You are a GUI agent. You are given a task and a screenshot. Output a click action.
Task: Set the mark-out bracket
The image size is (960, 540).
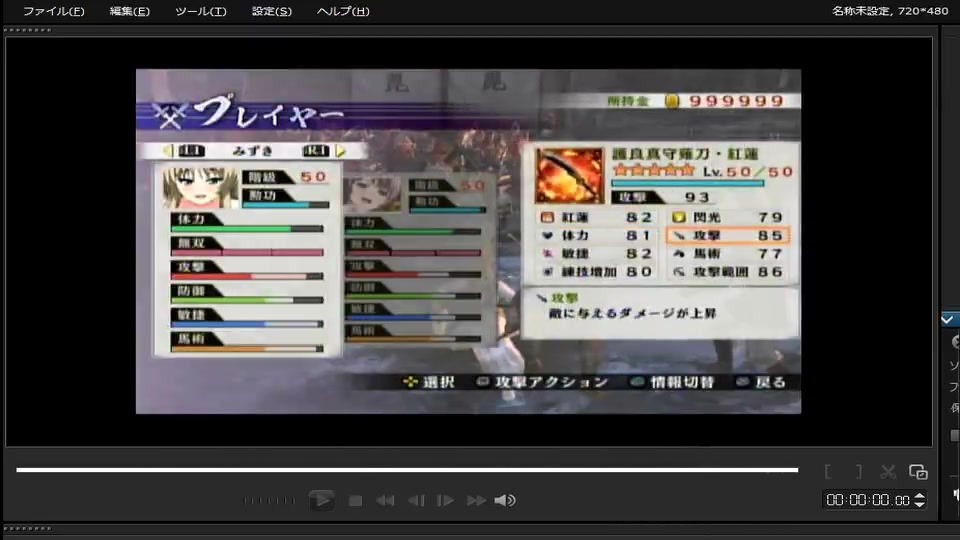click(859, 471)
